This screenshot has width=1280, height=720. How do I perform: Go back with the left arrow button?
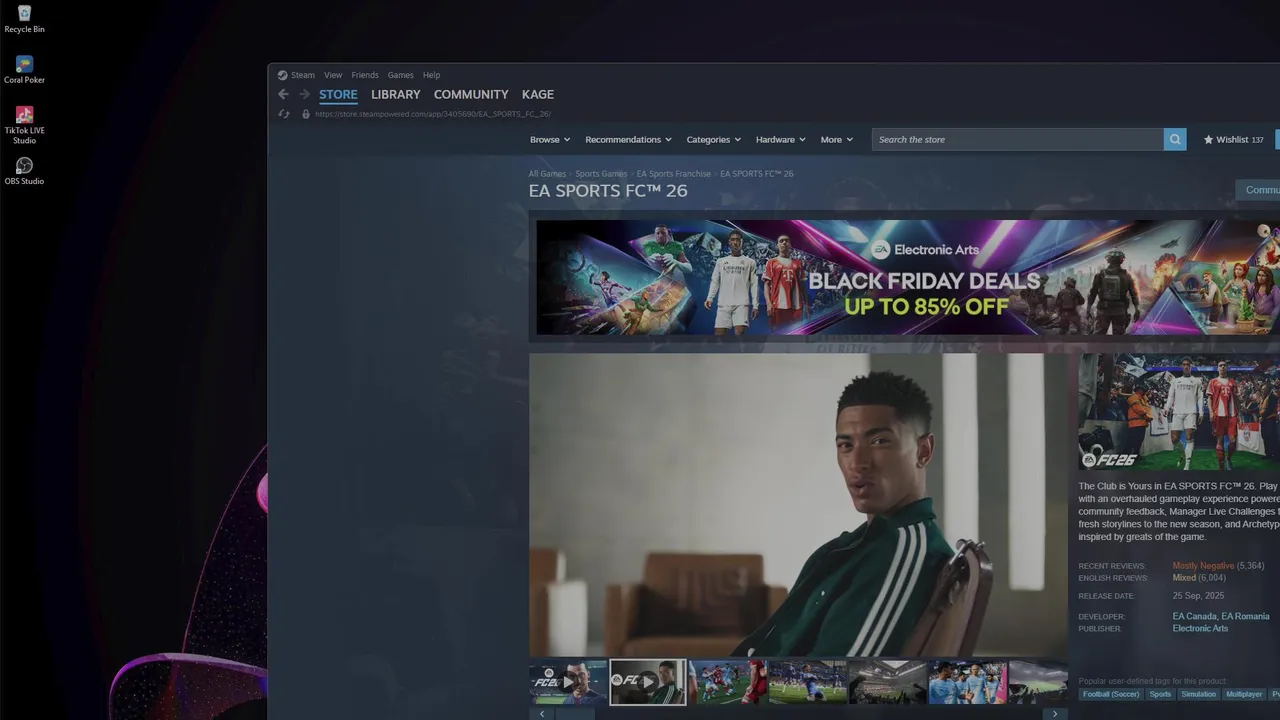pos(283,94)
